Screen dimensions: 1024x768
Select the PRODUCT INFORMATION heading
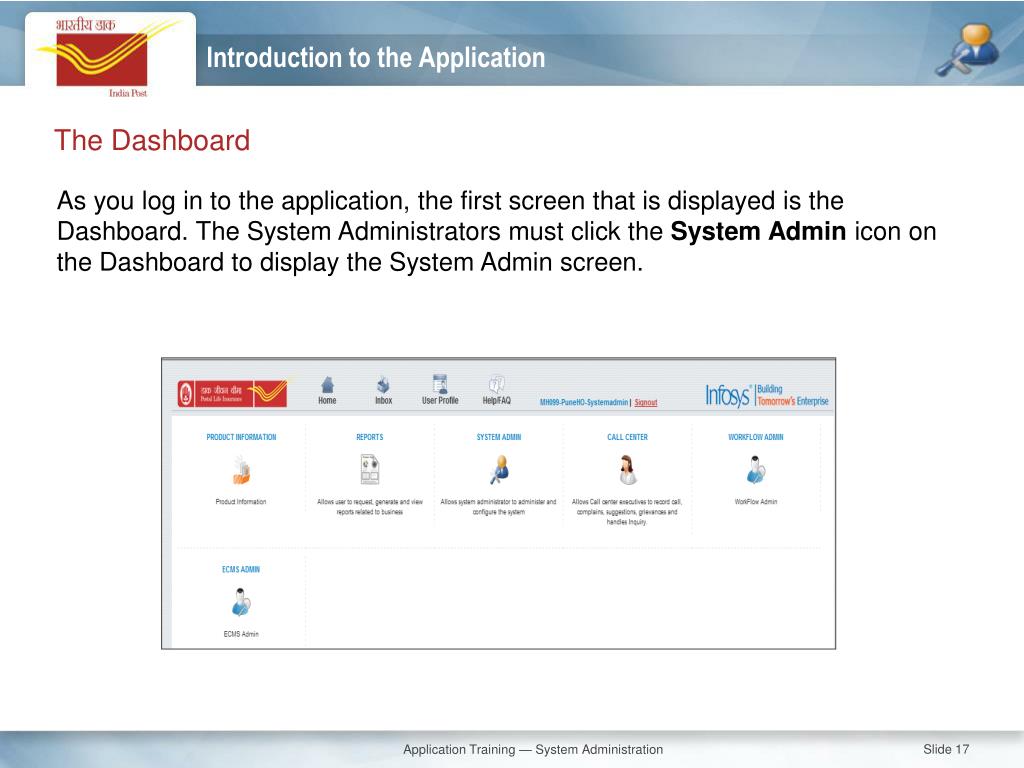[241, 437]
